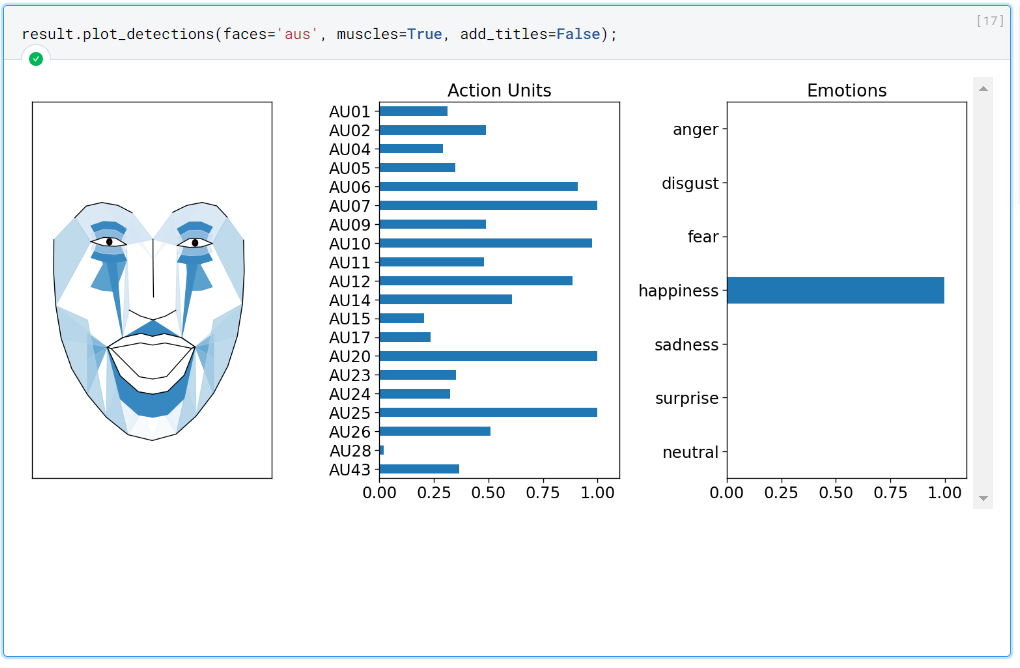The height and width of the screenshot is (668, 1020).
Task: Click the right eye on the face plot
Action: point(195,242)
